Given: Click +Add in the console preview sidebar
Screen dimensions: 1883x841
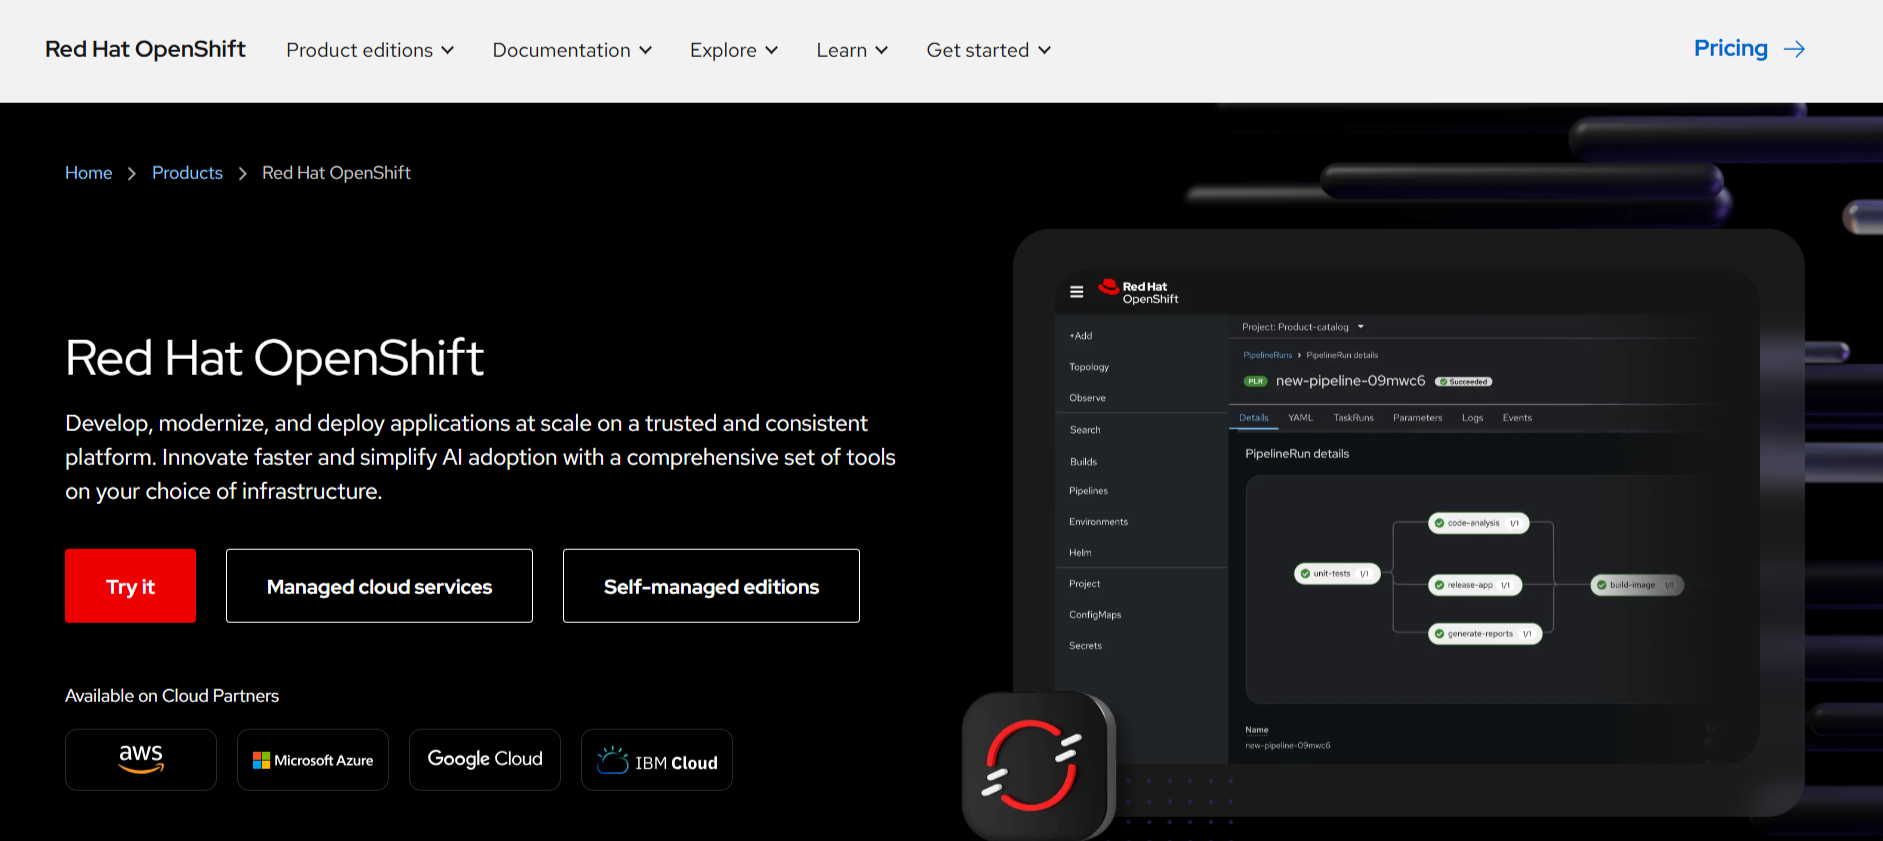Looking at the screenshot, I should pos(1081,336).
